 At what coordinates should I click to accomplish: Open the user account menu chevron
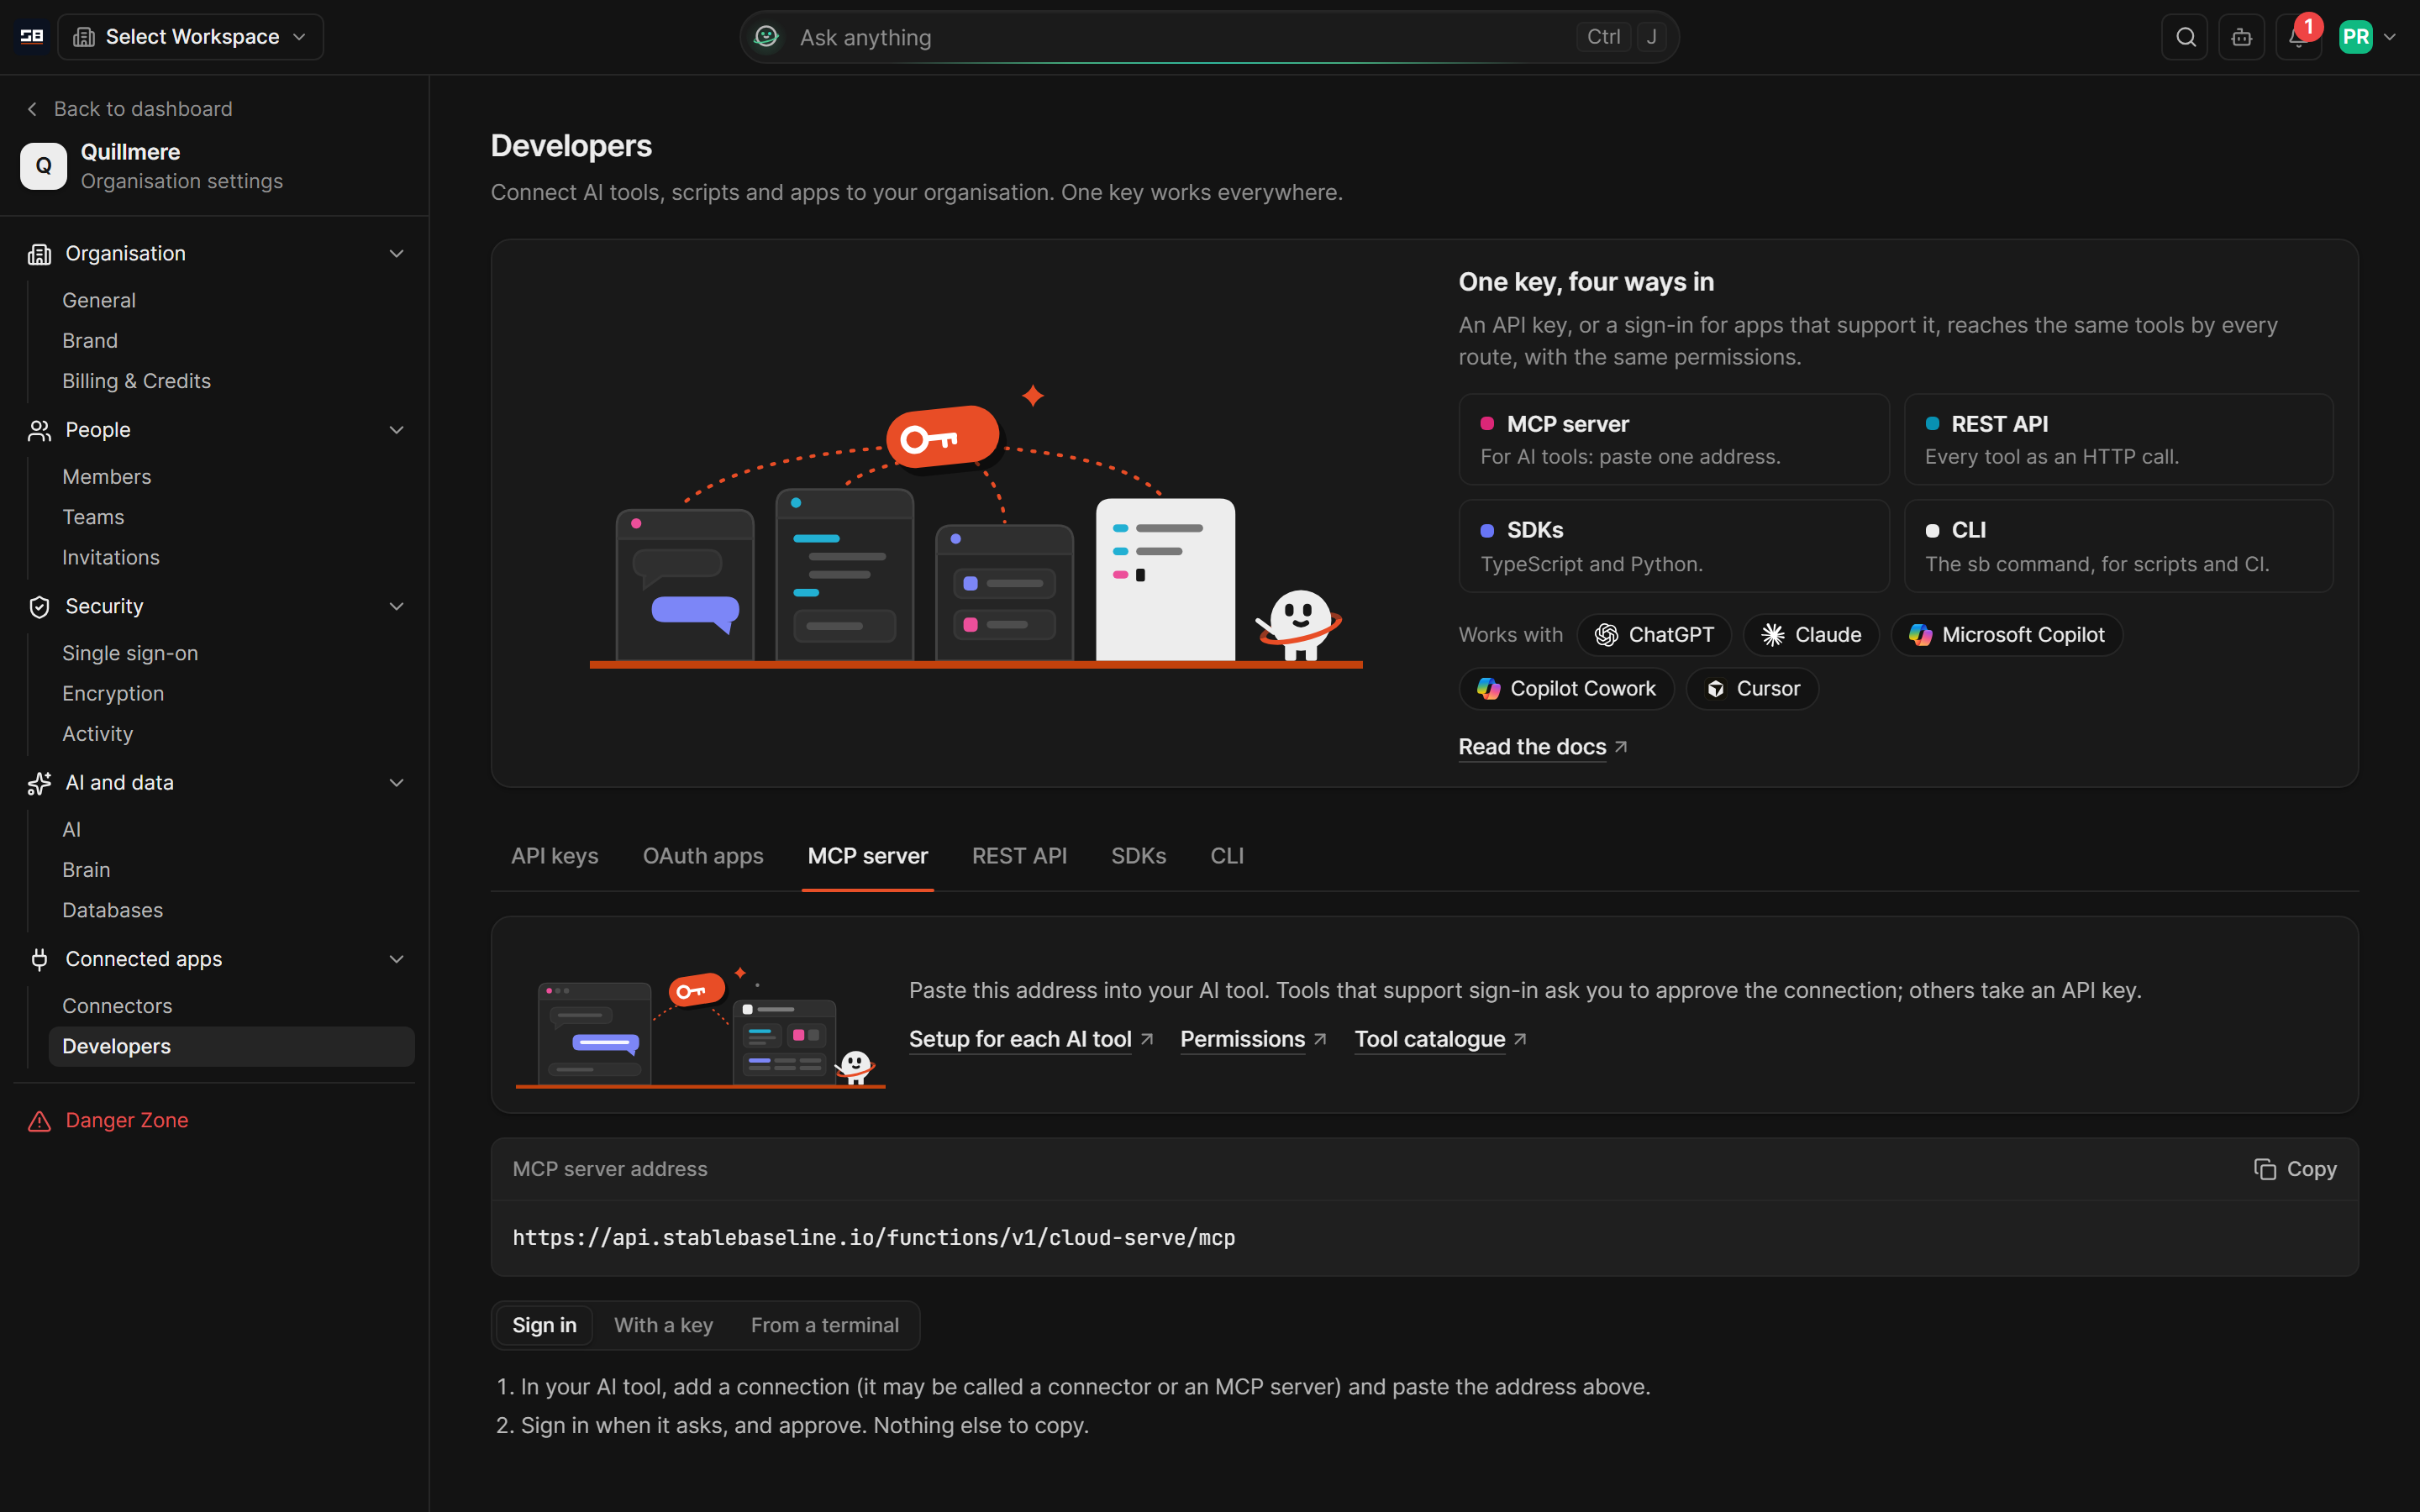click(2390, 37)
